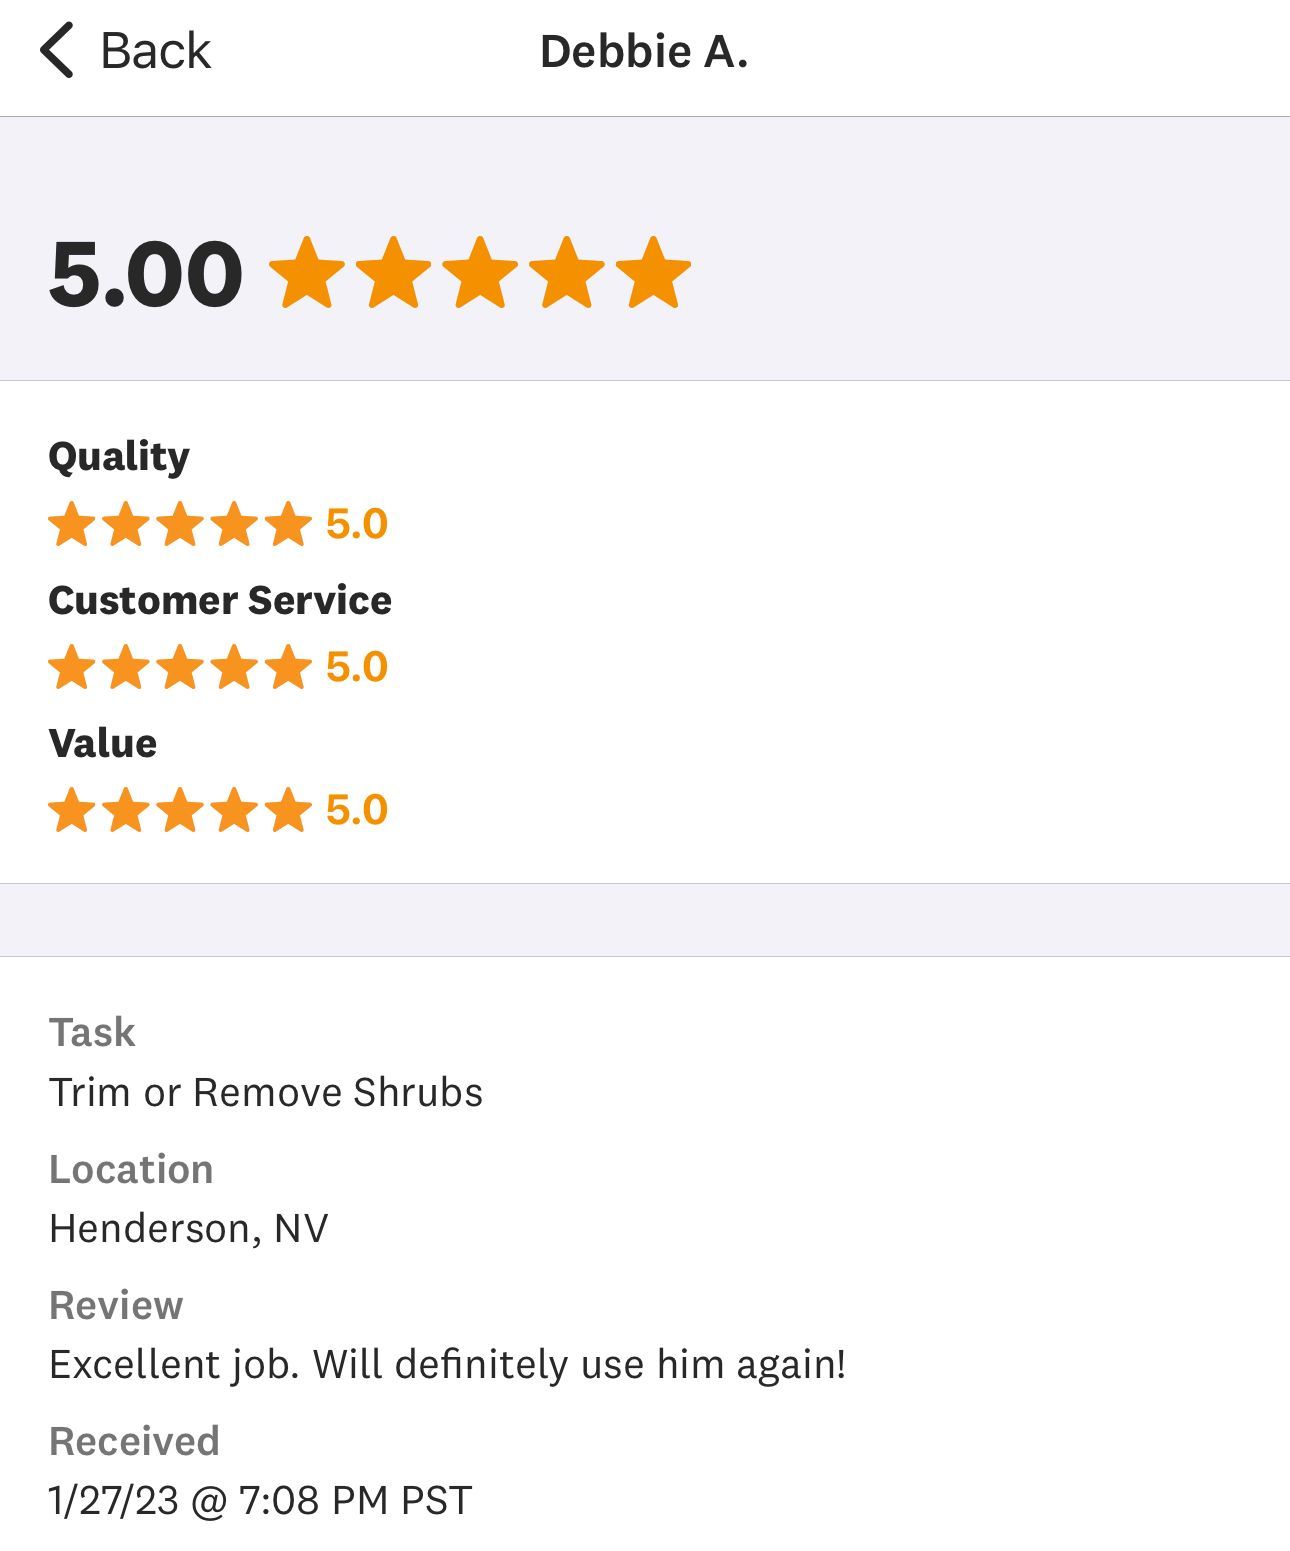The image size is (1290, 1551).
Task: Click the Debbie A. page title
Action: [x=644, y=52]
